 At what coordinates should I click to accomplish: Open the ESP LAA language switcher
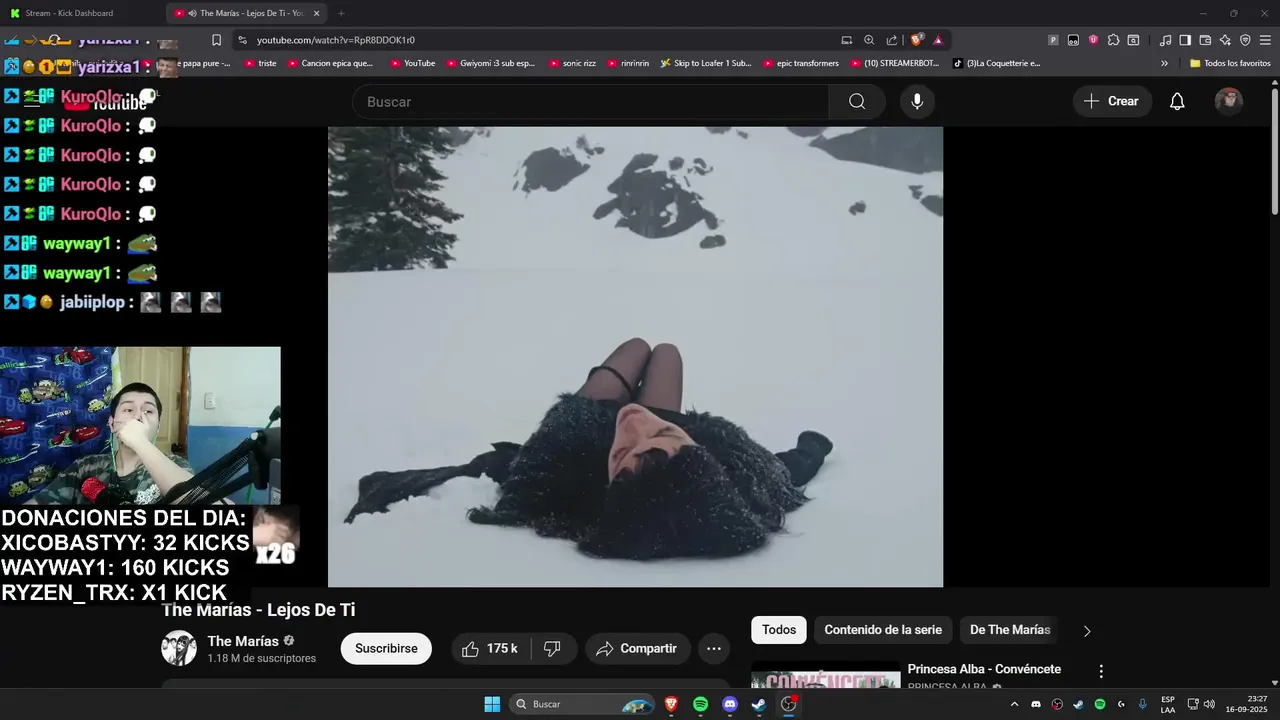coord(1168,704)
